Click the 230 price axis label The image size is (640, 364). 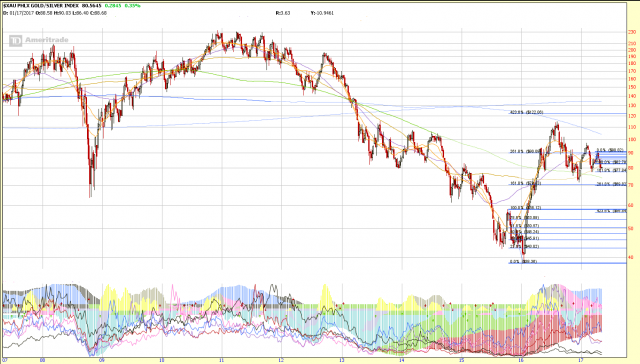pos(632,32)
